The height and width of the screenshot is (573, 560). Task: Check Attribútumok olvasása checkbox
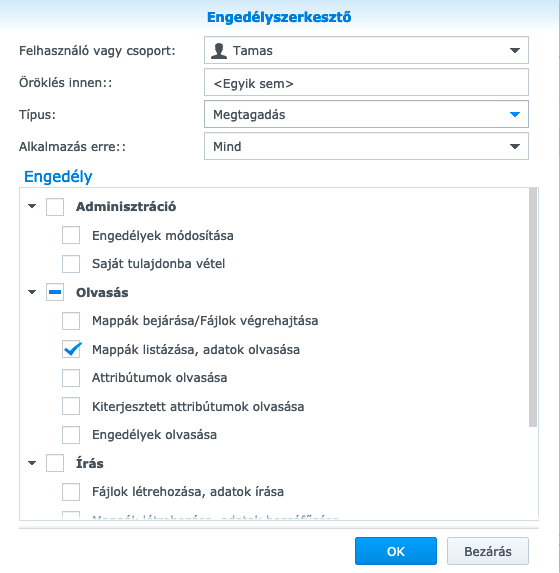[71, 377]
